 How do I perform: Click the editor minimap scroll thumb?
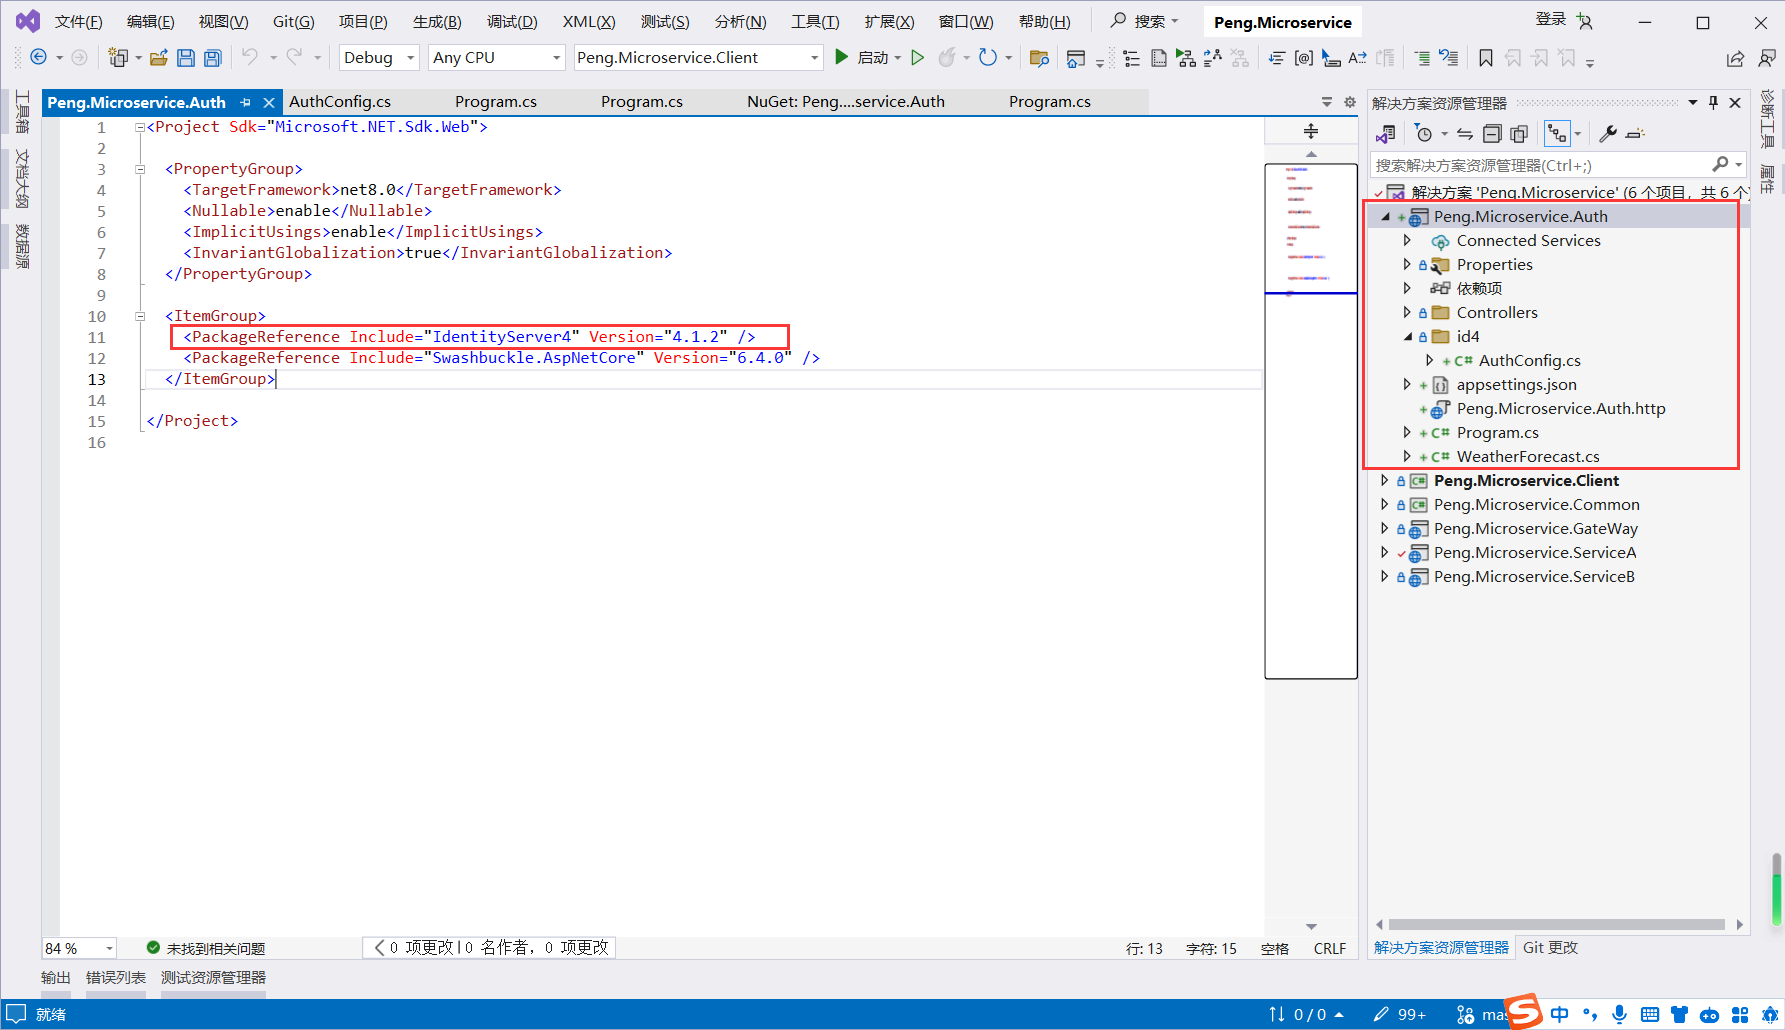click(x=1311, y=421)
